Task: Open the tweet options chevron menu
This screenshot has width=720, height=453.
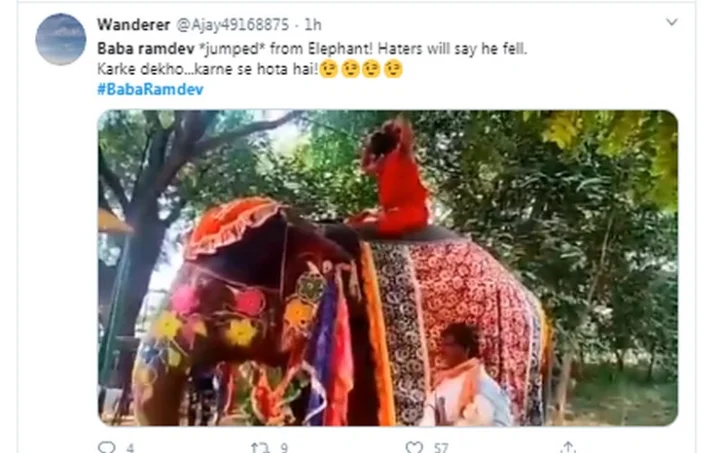Action: [671, 22]
